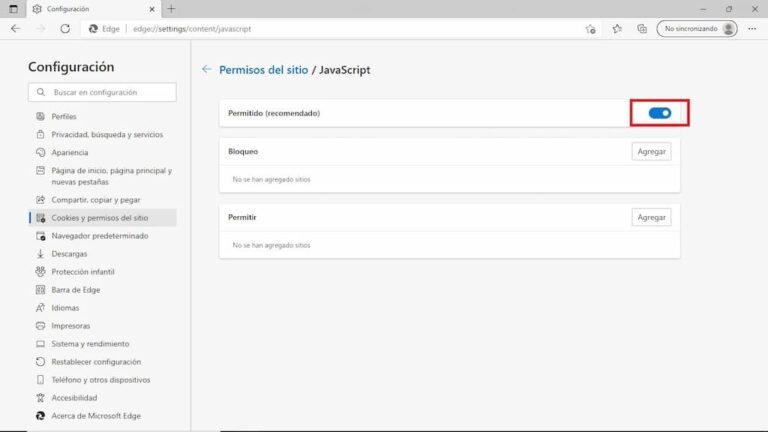
Task: Click the Accesibilidad person icon
Action: pos(40,398)
